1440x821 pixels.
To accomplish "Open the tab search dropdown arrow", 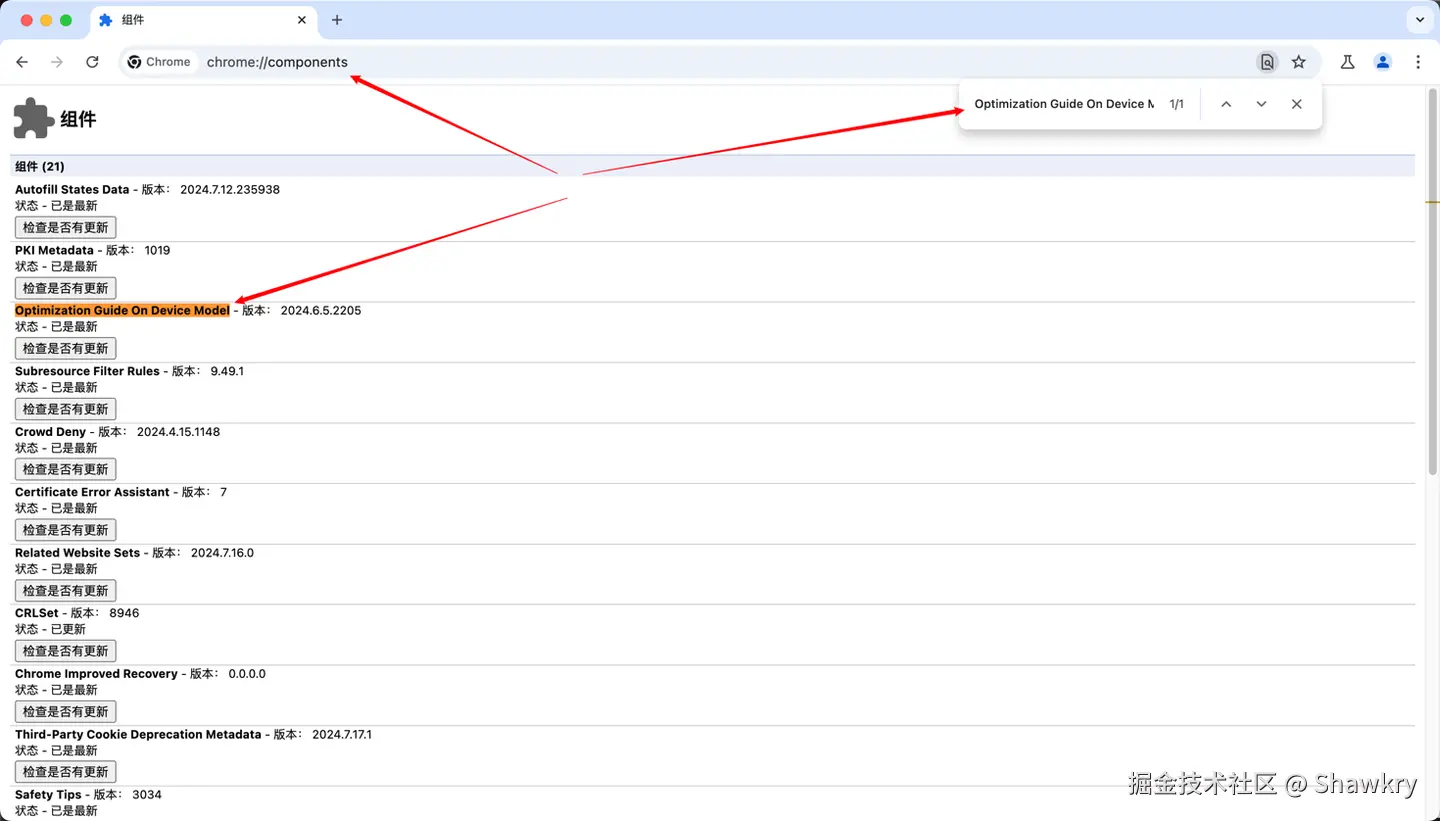I will click(x=1419, y=20).
